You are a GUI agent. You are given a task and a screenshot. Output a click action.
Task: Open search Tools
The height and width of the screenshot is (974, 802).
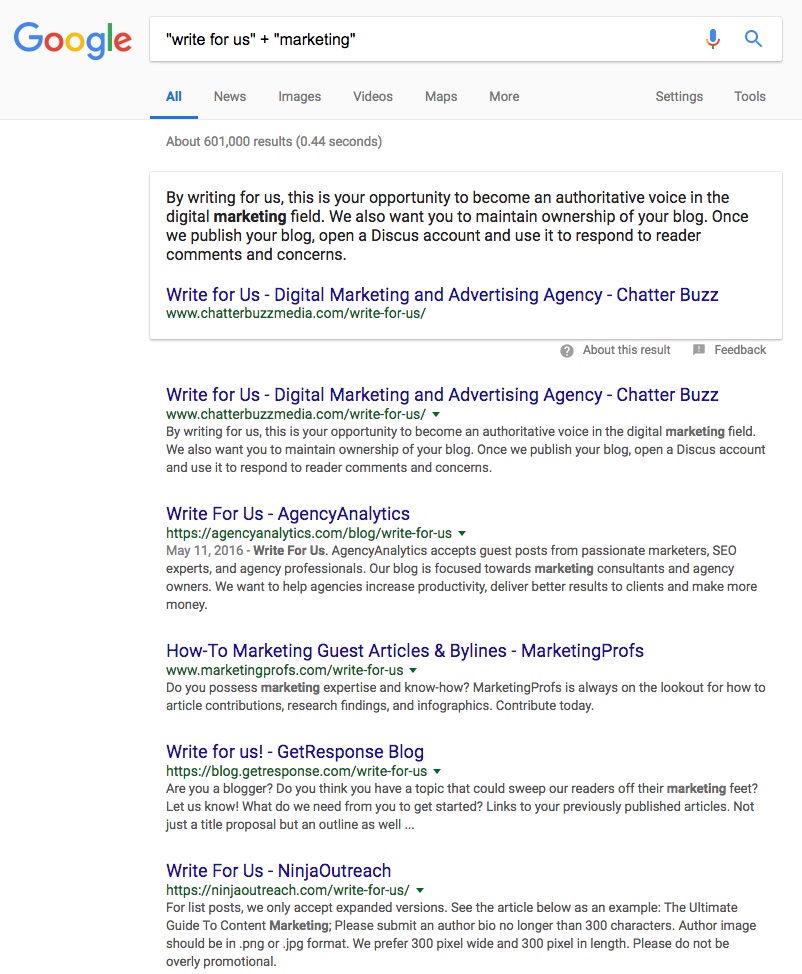[x=750, y=96]
